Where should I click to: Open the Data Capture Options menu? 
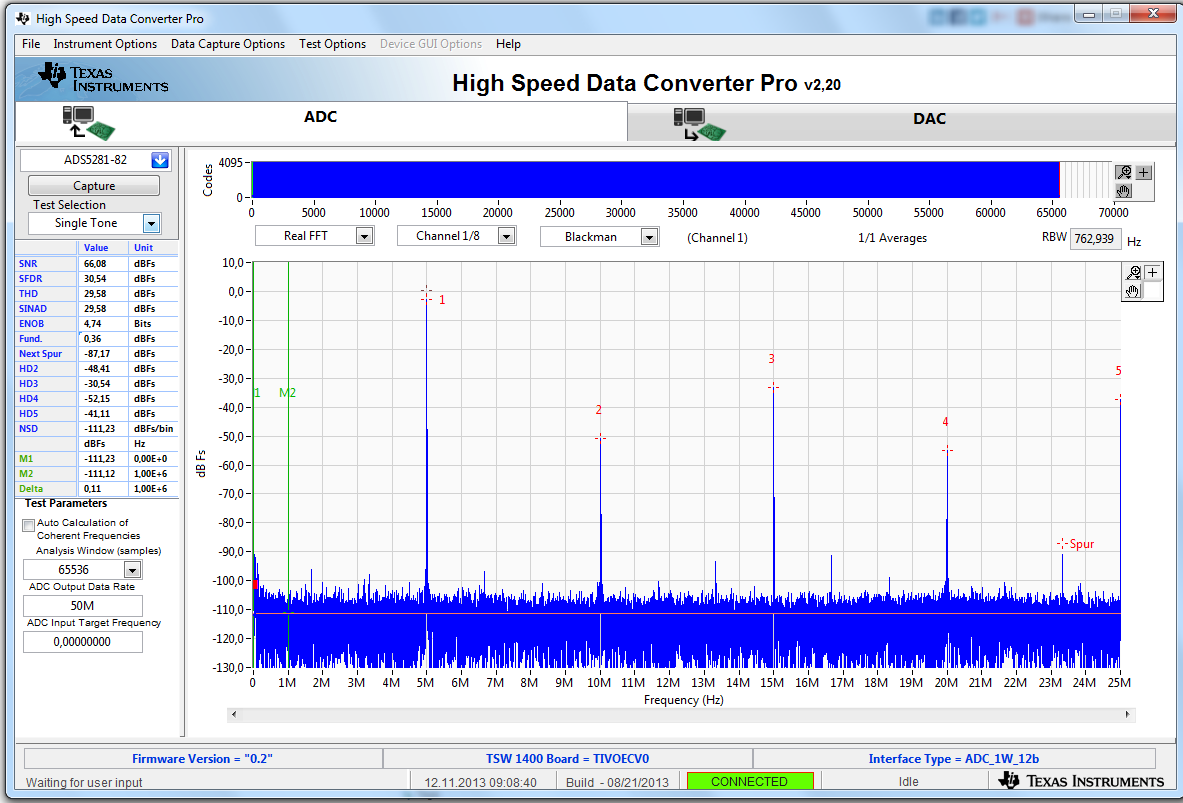(x=228, y=44)
